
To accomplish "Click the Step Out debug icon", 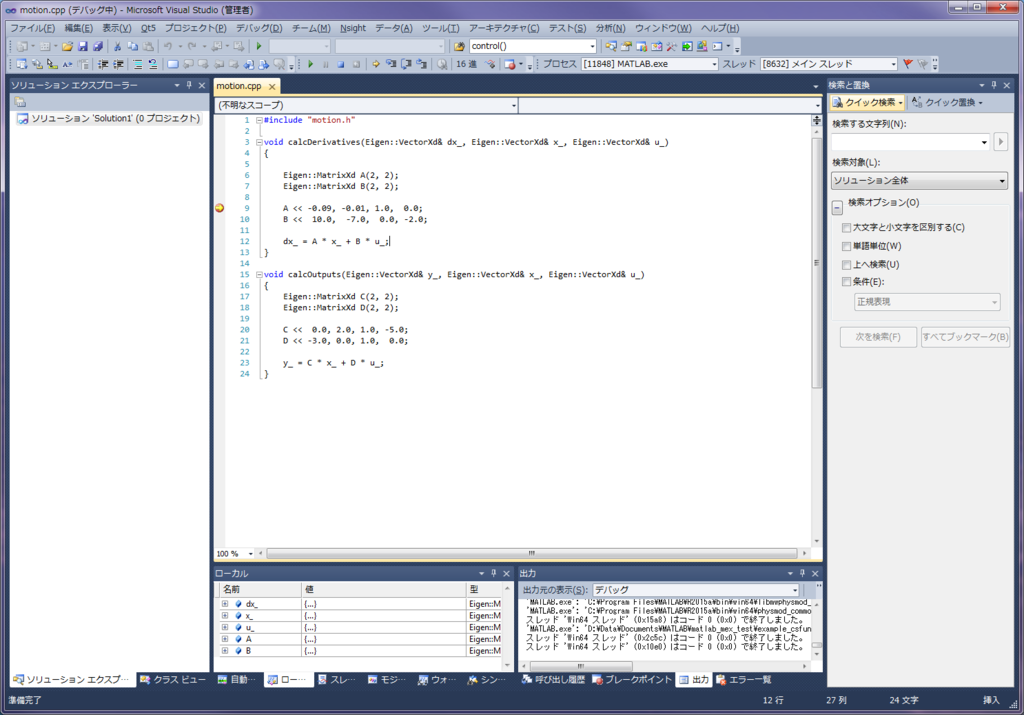I will tap(421, 64).
